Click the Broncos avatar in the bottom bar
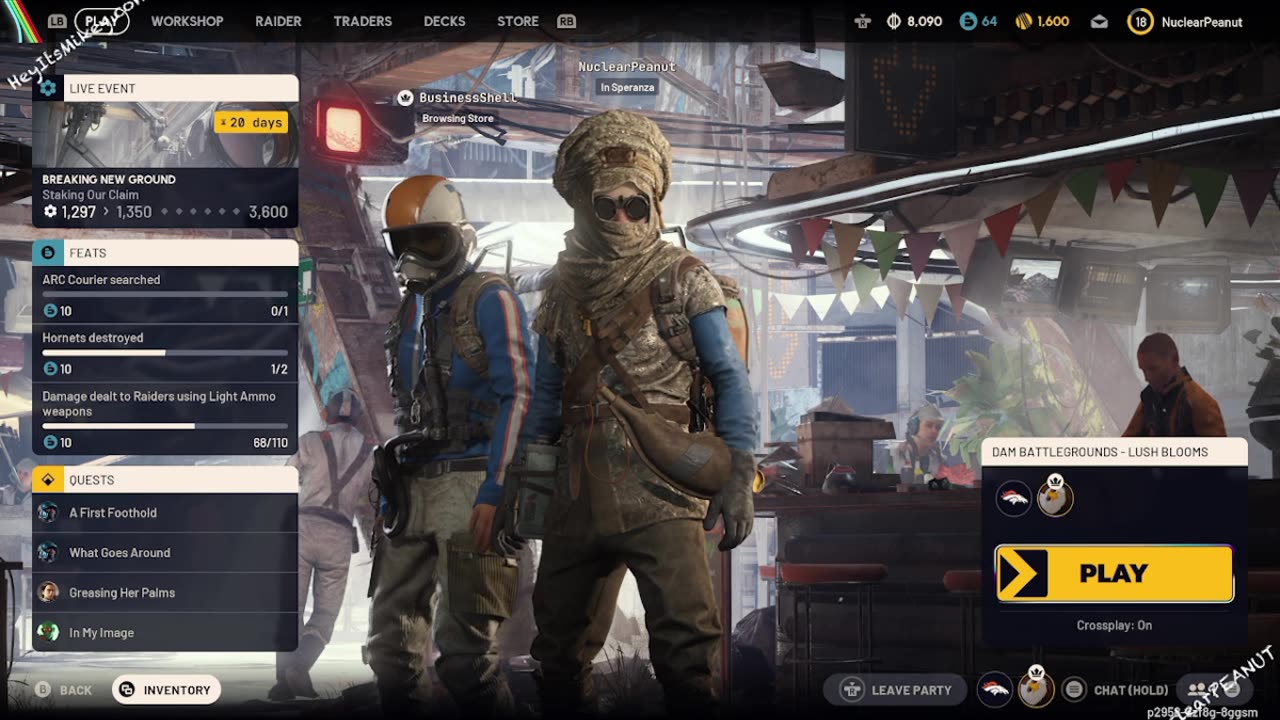 click(x=994, y=688)
